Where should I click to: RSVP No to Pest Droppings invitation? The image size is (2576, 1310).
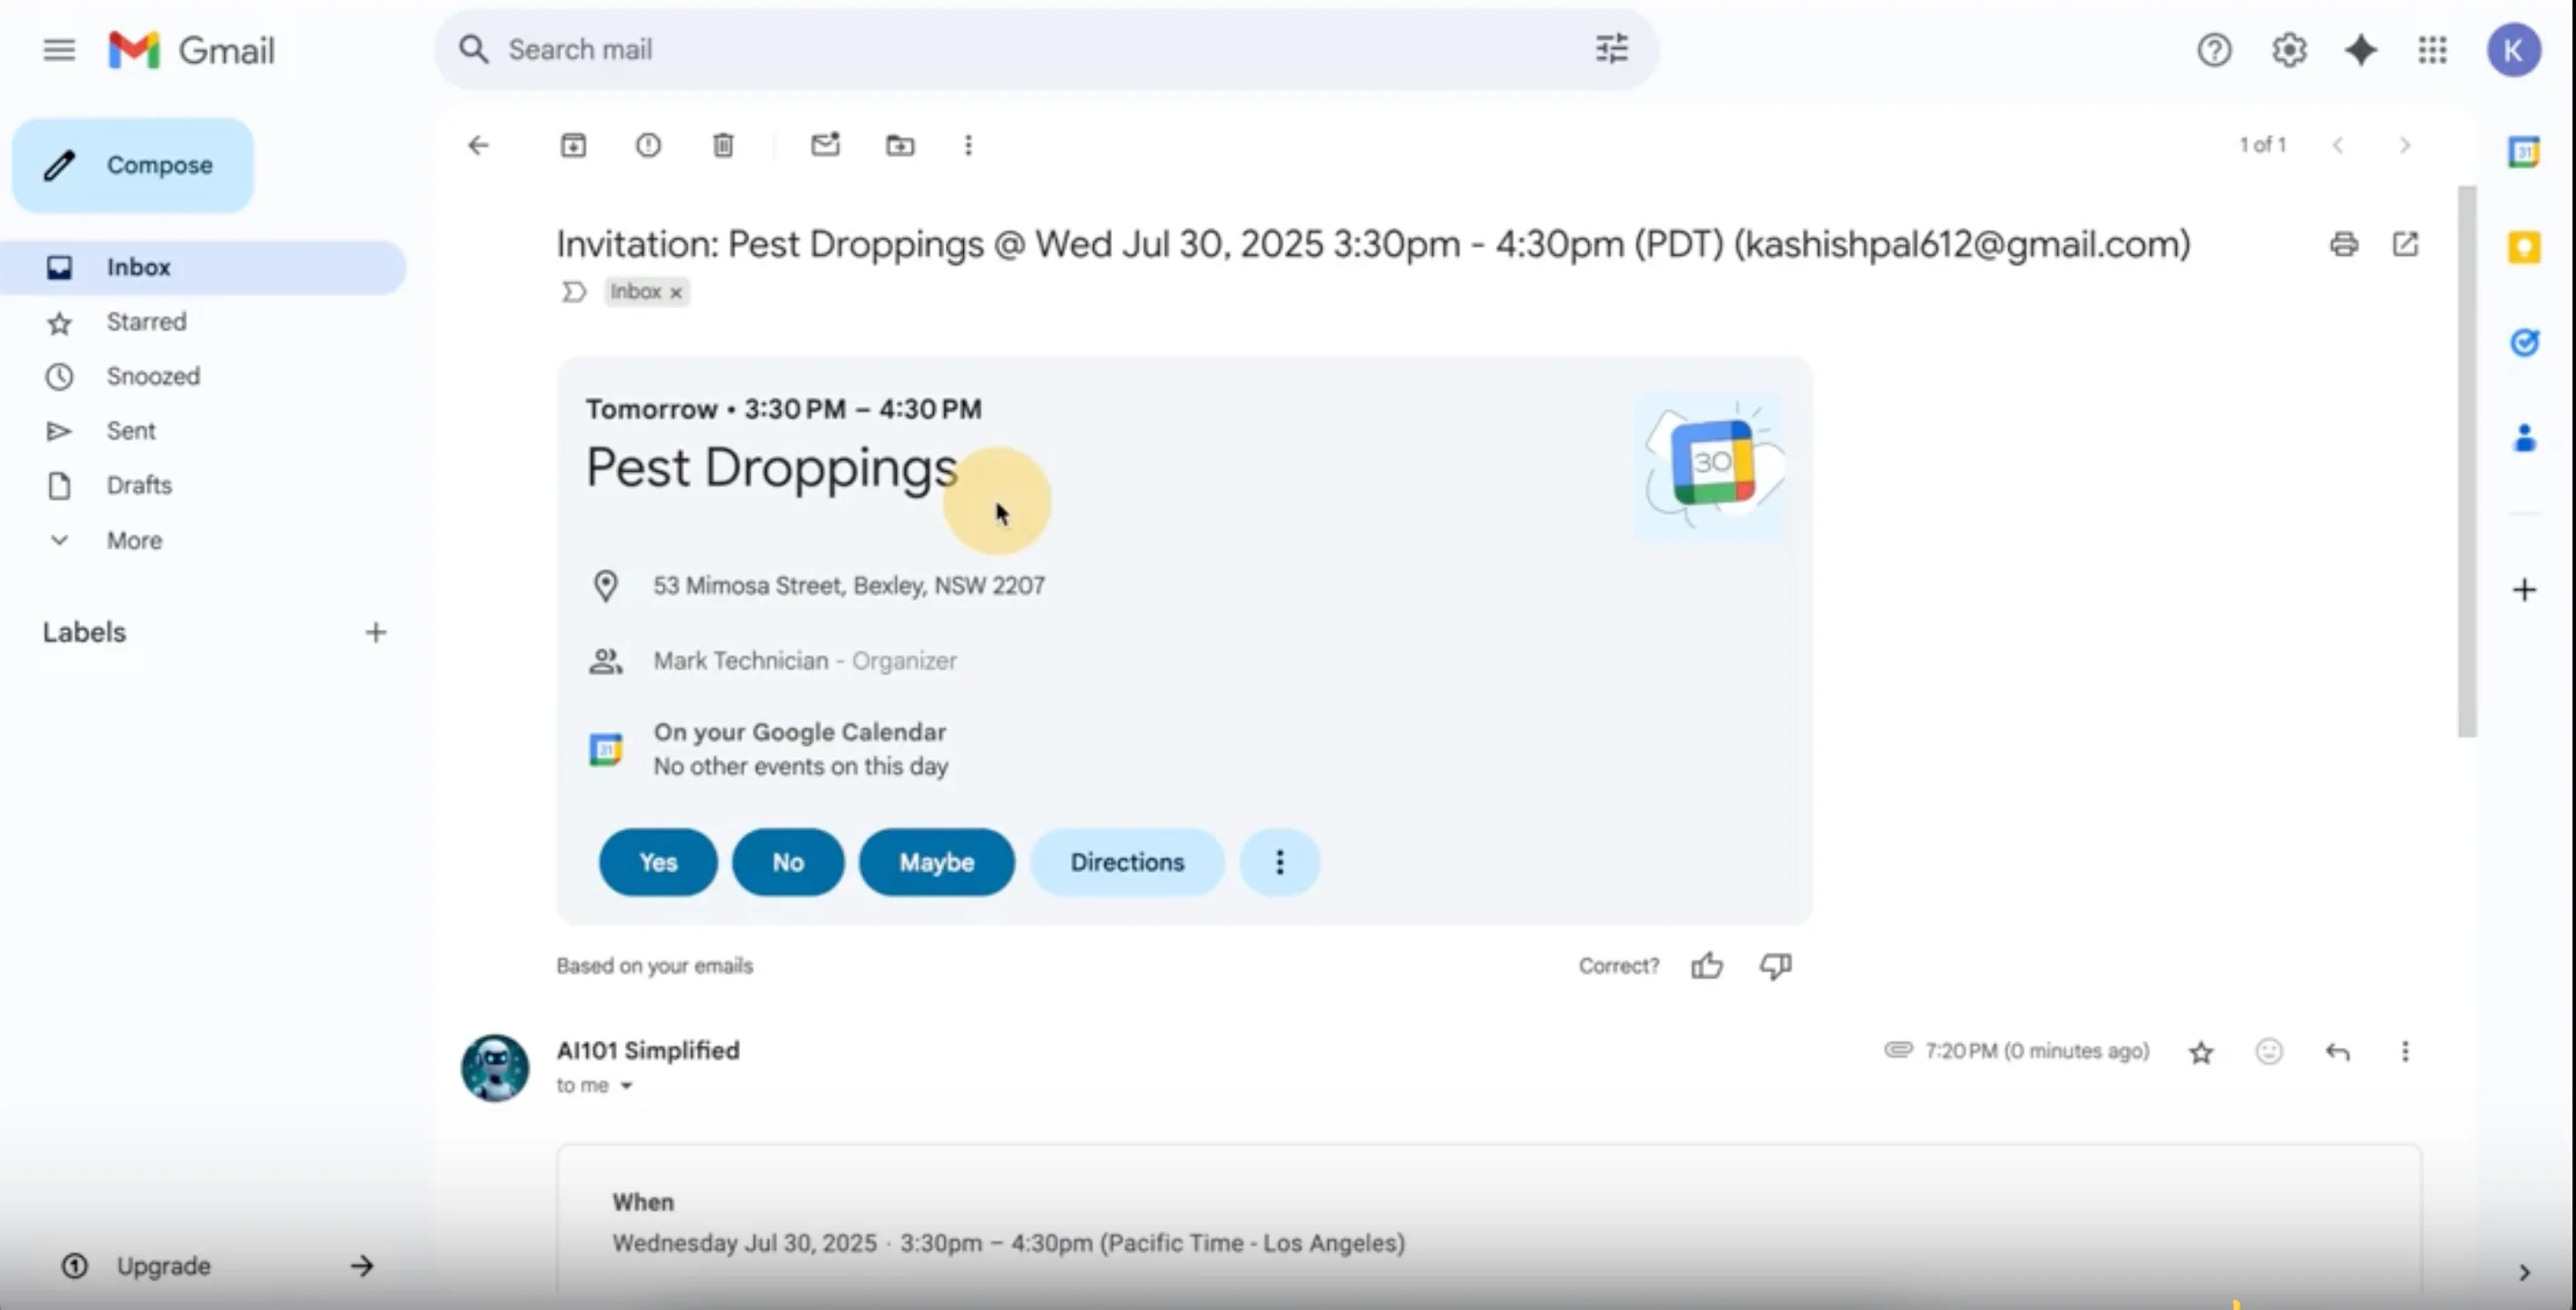click(x=788, y=862)
